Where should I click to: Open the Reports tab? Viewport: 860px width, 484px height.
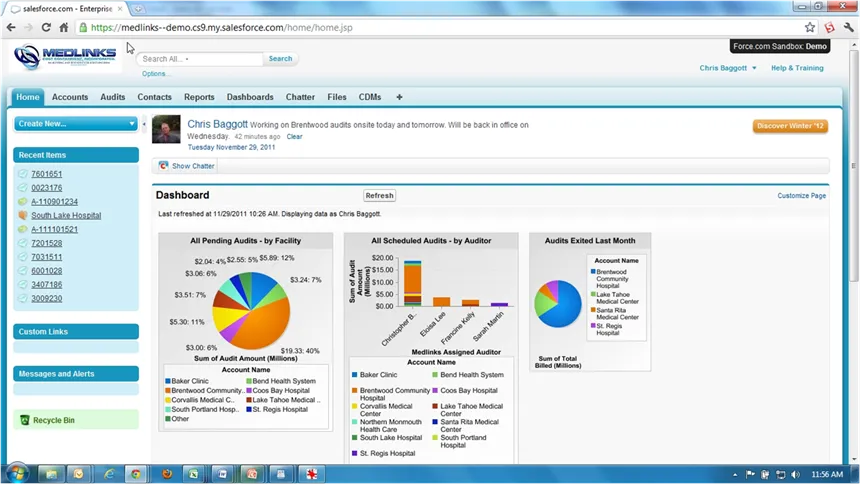pos(199,97)
